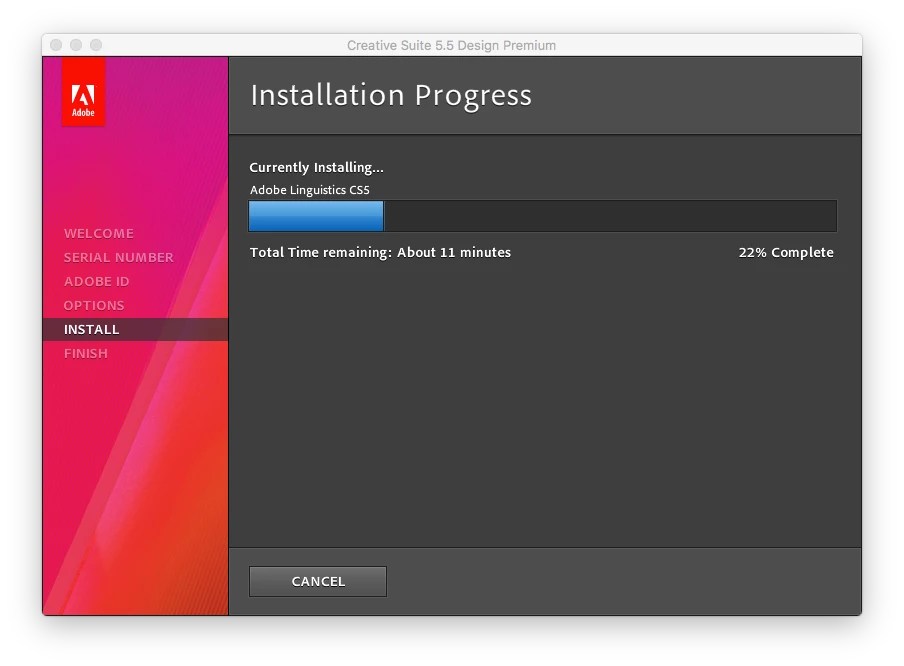The height and width of the screenshot is (666, 904).
Task: Select the FINISH step
Action: click(85, 353)
